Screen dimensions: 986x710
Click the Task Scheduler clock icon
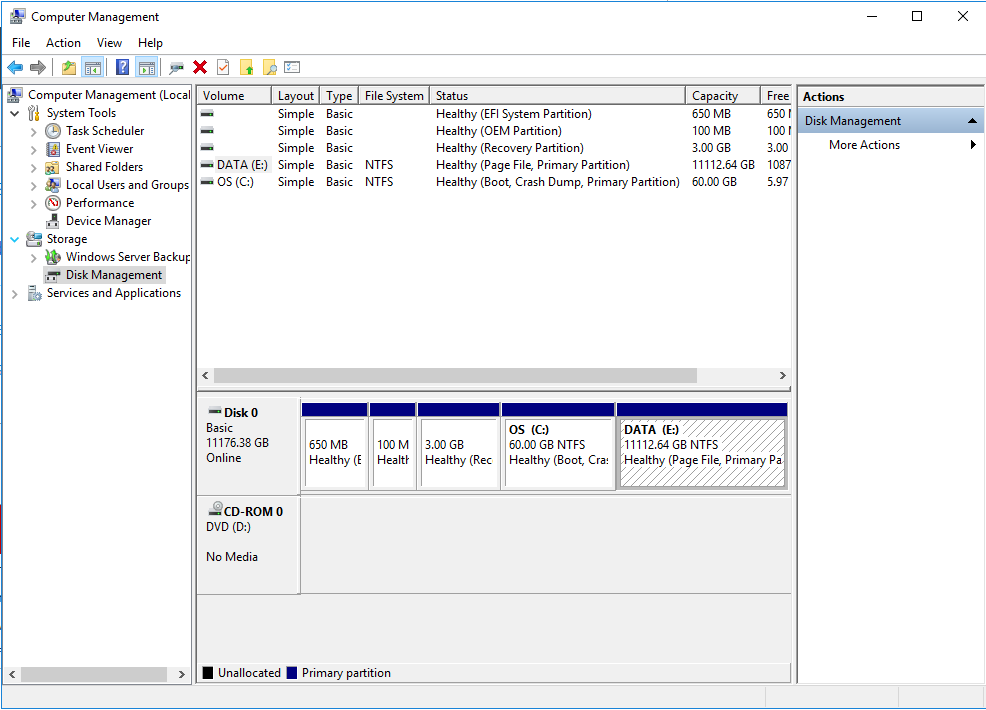53,131
